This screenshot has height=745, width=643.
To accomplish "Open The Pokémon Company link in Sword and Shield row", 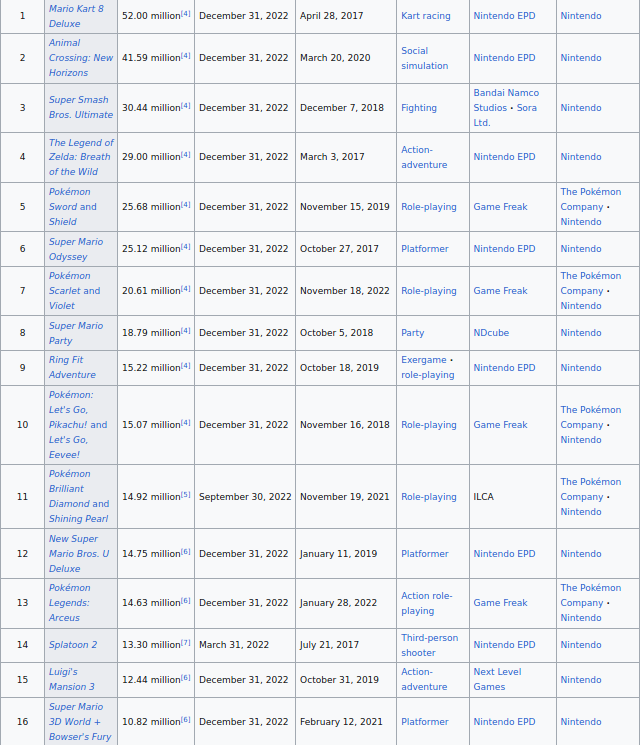I will (x=590, y=199).
